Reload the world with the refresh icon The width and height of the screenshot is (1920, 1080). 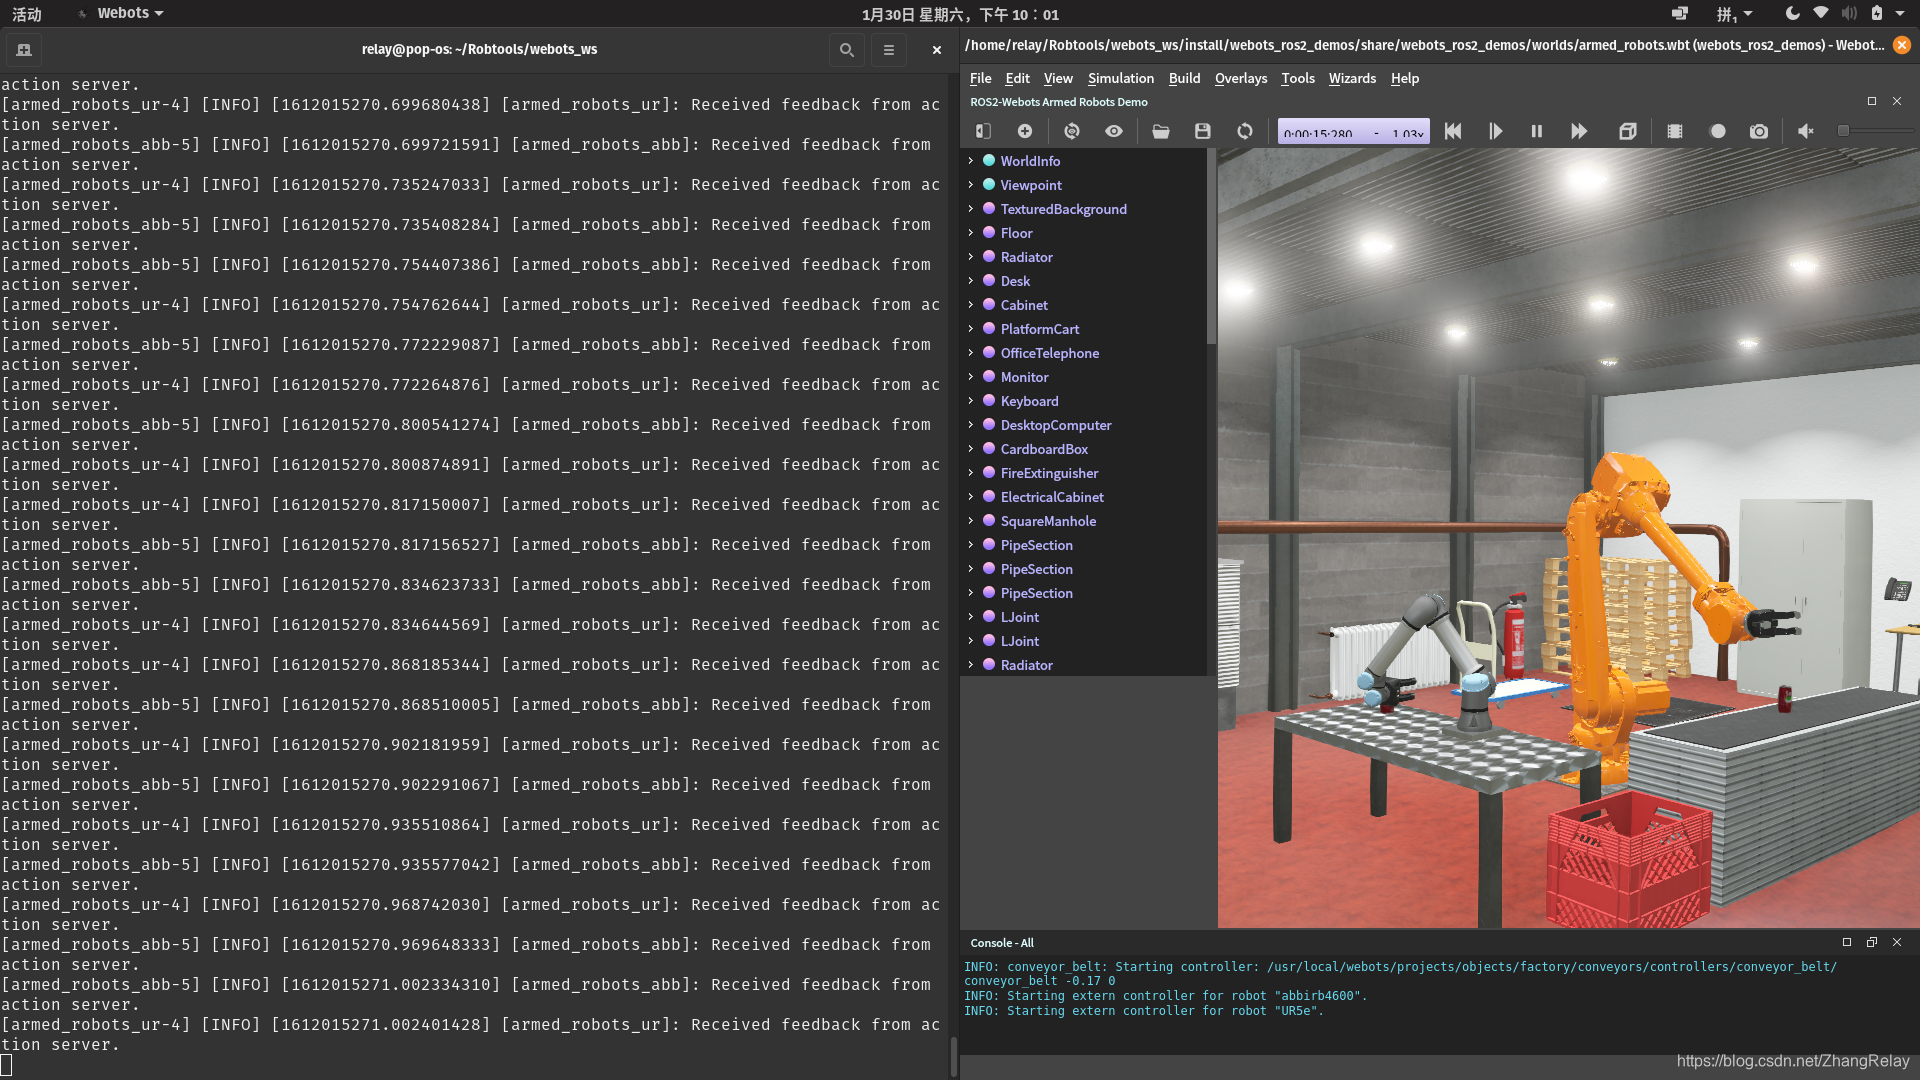coord(1244,131)
